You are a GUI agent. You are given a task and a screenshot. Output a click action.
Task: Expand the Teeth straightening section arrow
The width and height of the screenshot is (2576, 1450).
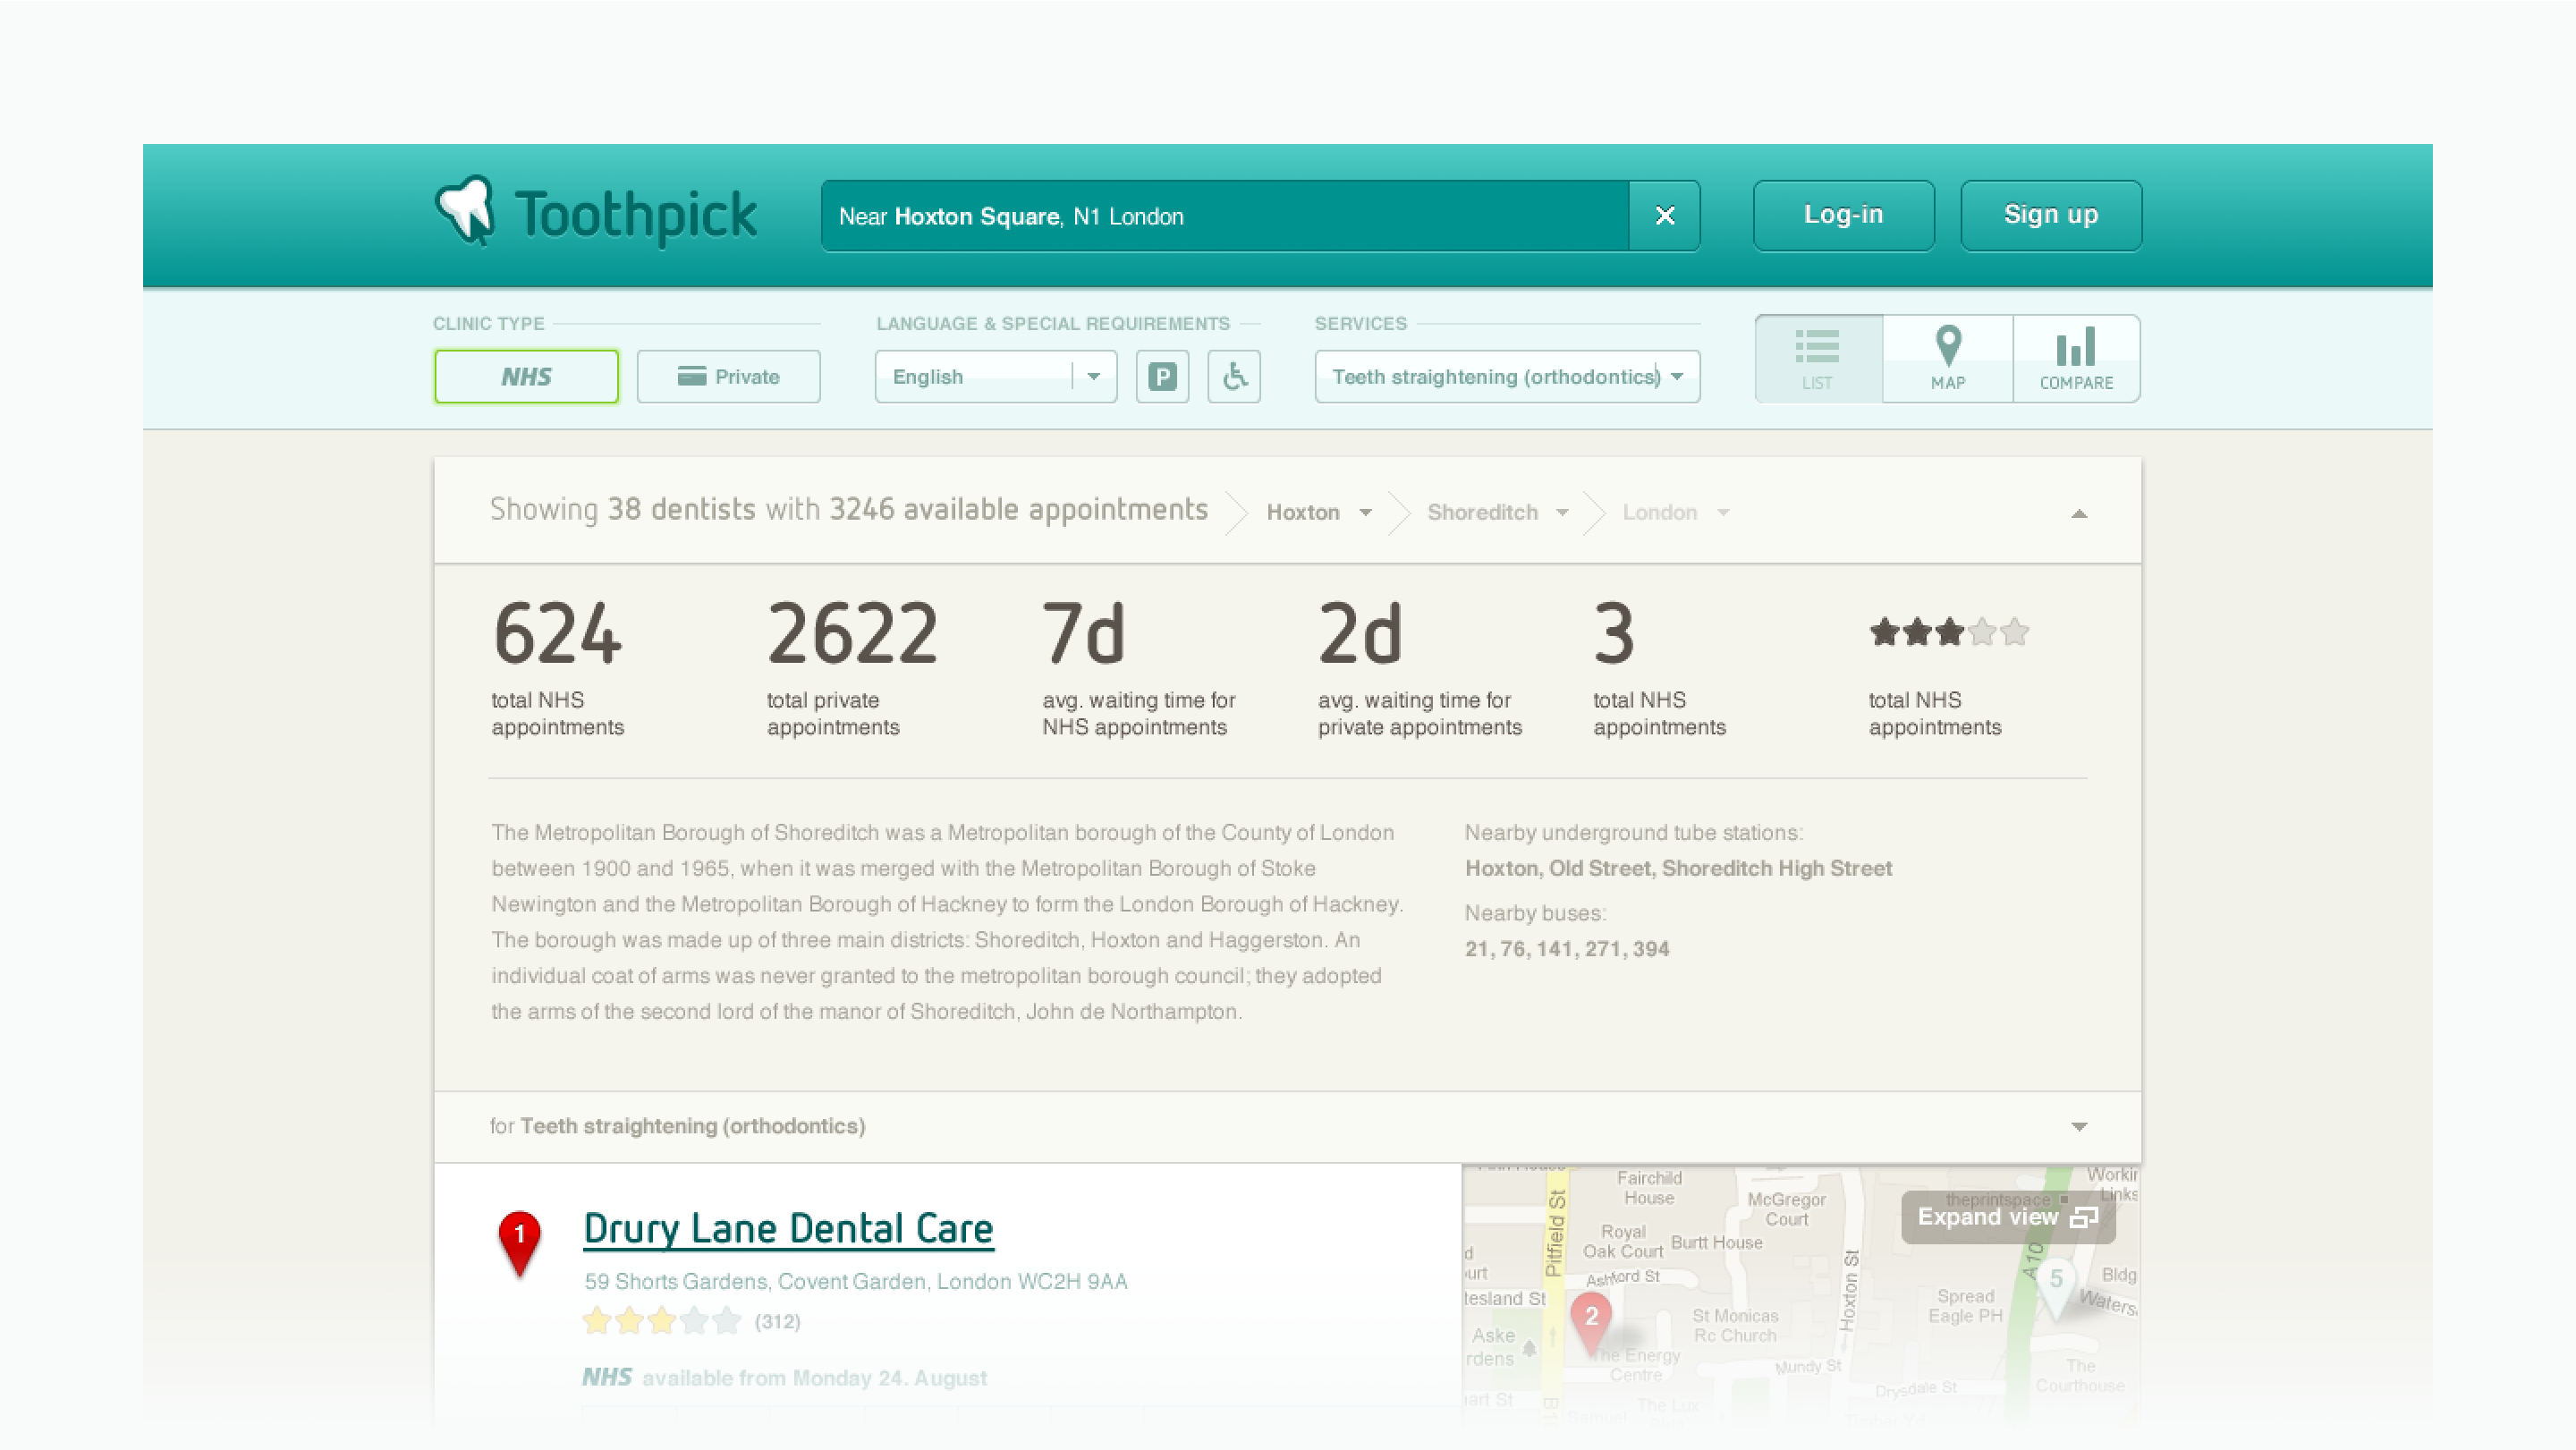(x=2079, y=1127)
